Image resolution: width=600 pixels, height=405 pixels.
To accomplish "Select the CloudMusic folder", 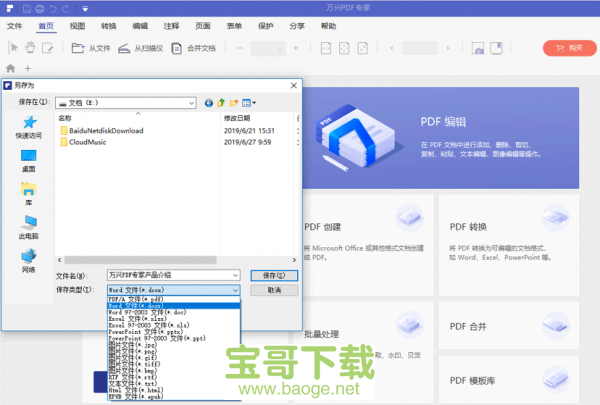I will tap(83, 142).
